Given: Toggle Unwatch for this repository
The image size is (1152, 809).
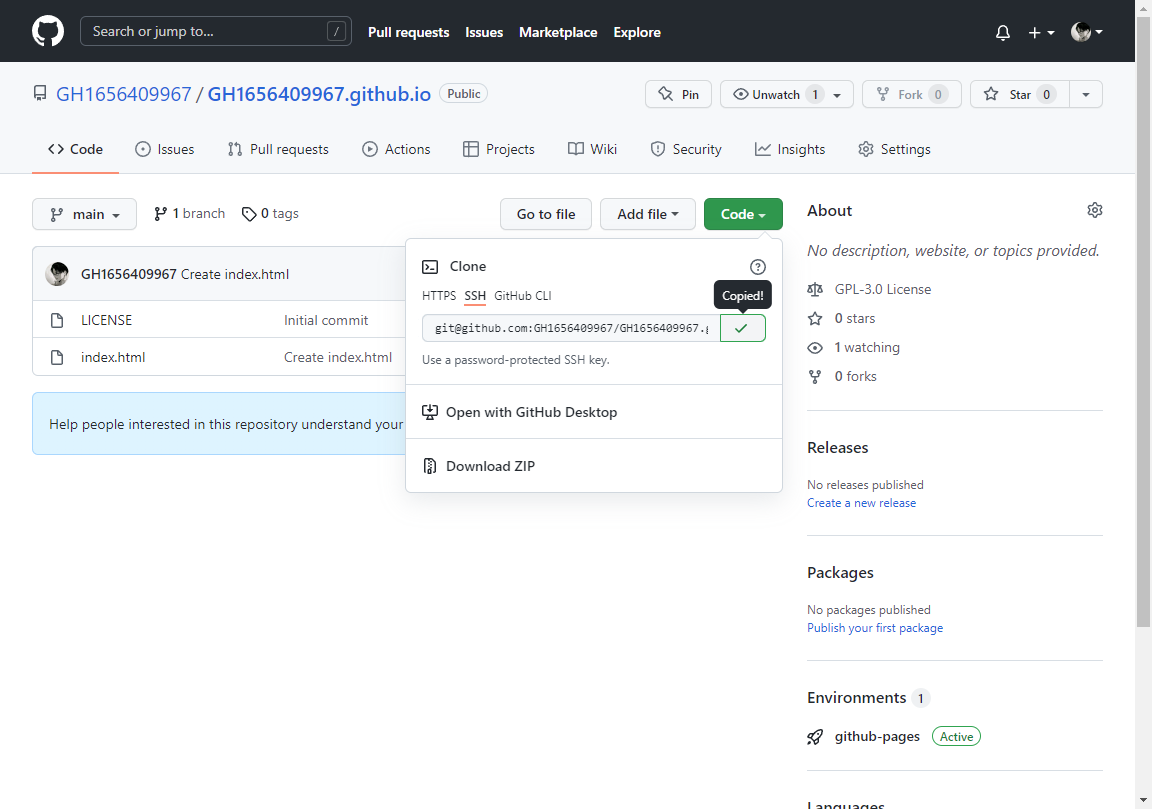Looking at the screenshot, I should pyautogui.click(x=776, y=94).
